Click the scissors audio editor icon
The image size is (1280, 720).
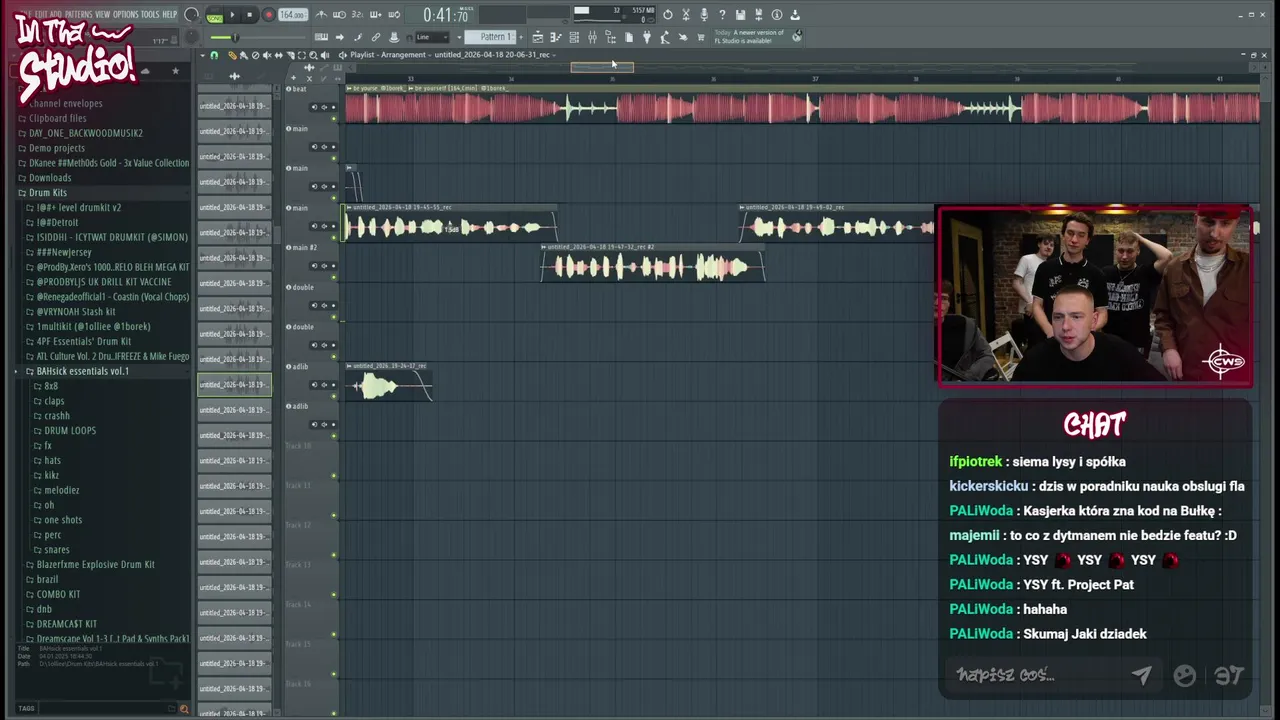(x=686, y=15)
